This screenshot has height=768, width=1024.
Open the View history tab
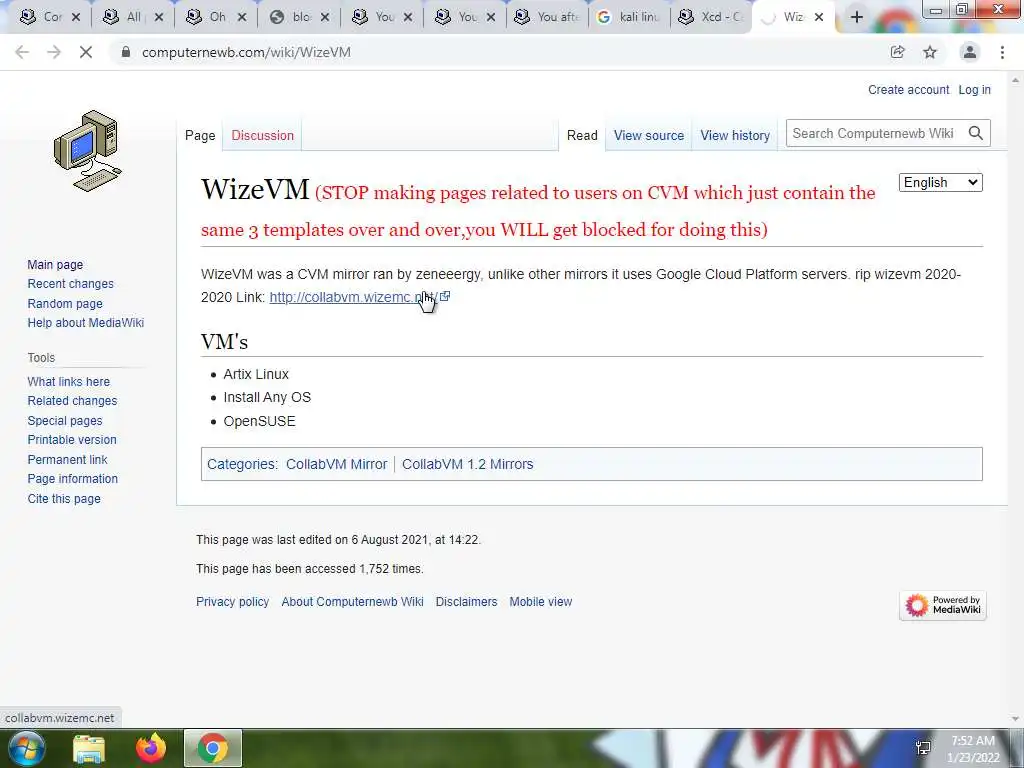point(735,135)
